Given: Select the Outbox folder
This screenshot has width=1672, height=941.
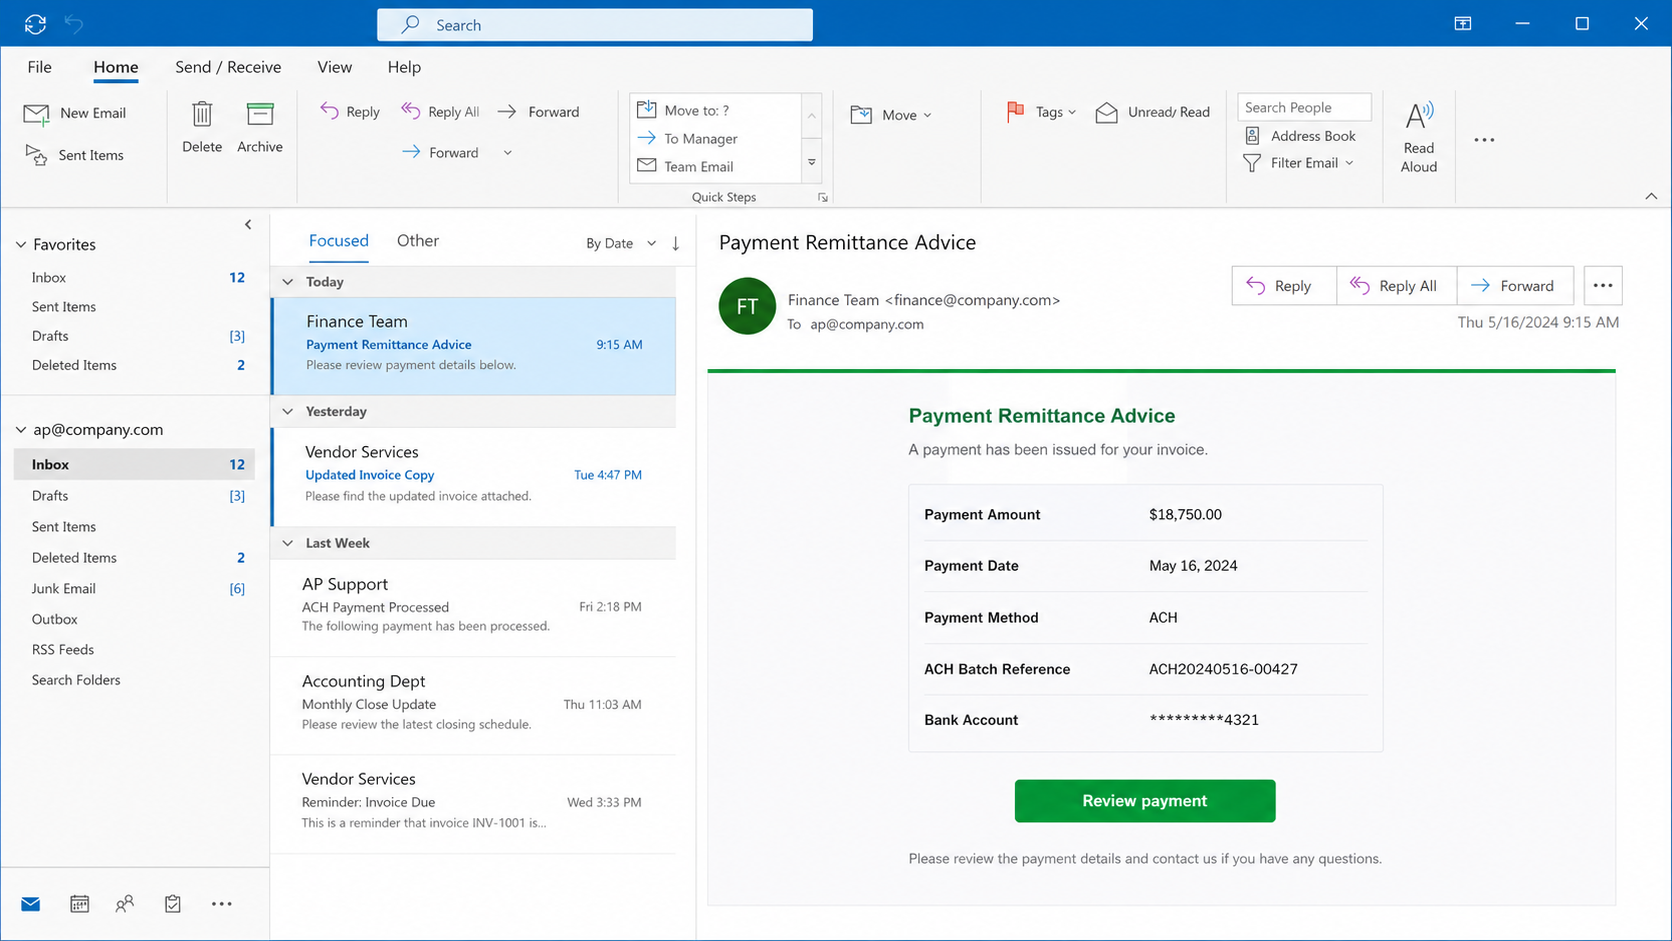Looking at the screenshot, I should pyautogui.click(x=134, y=620).
